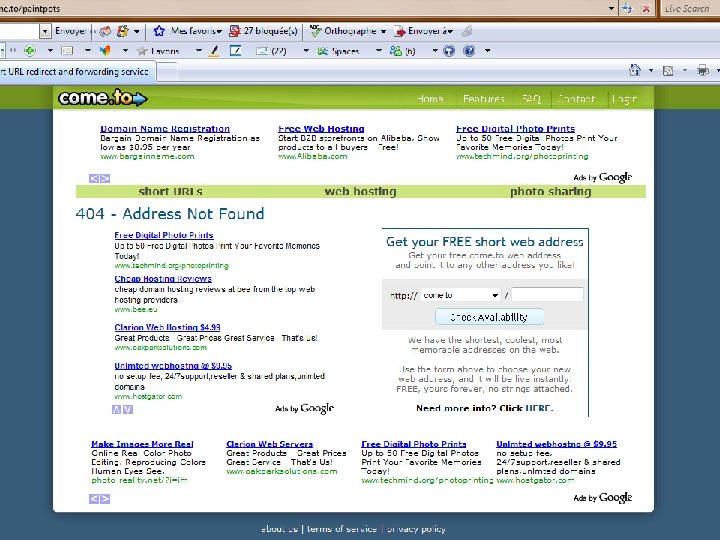
Task: Click the about us footer link
Action: pos(279,529)
